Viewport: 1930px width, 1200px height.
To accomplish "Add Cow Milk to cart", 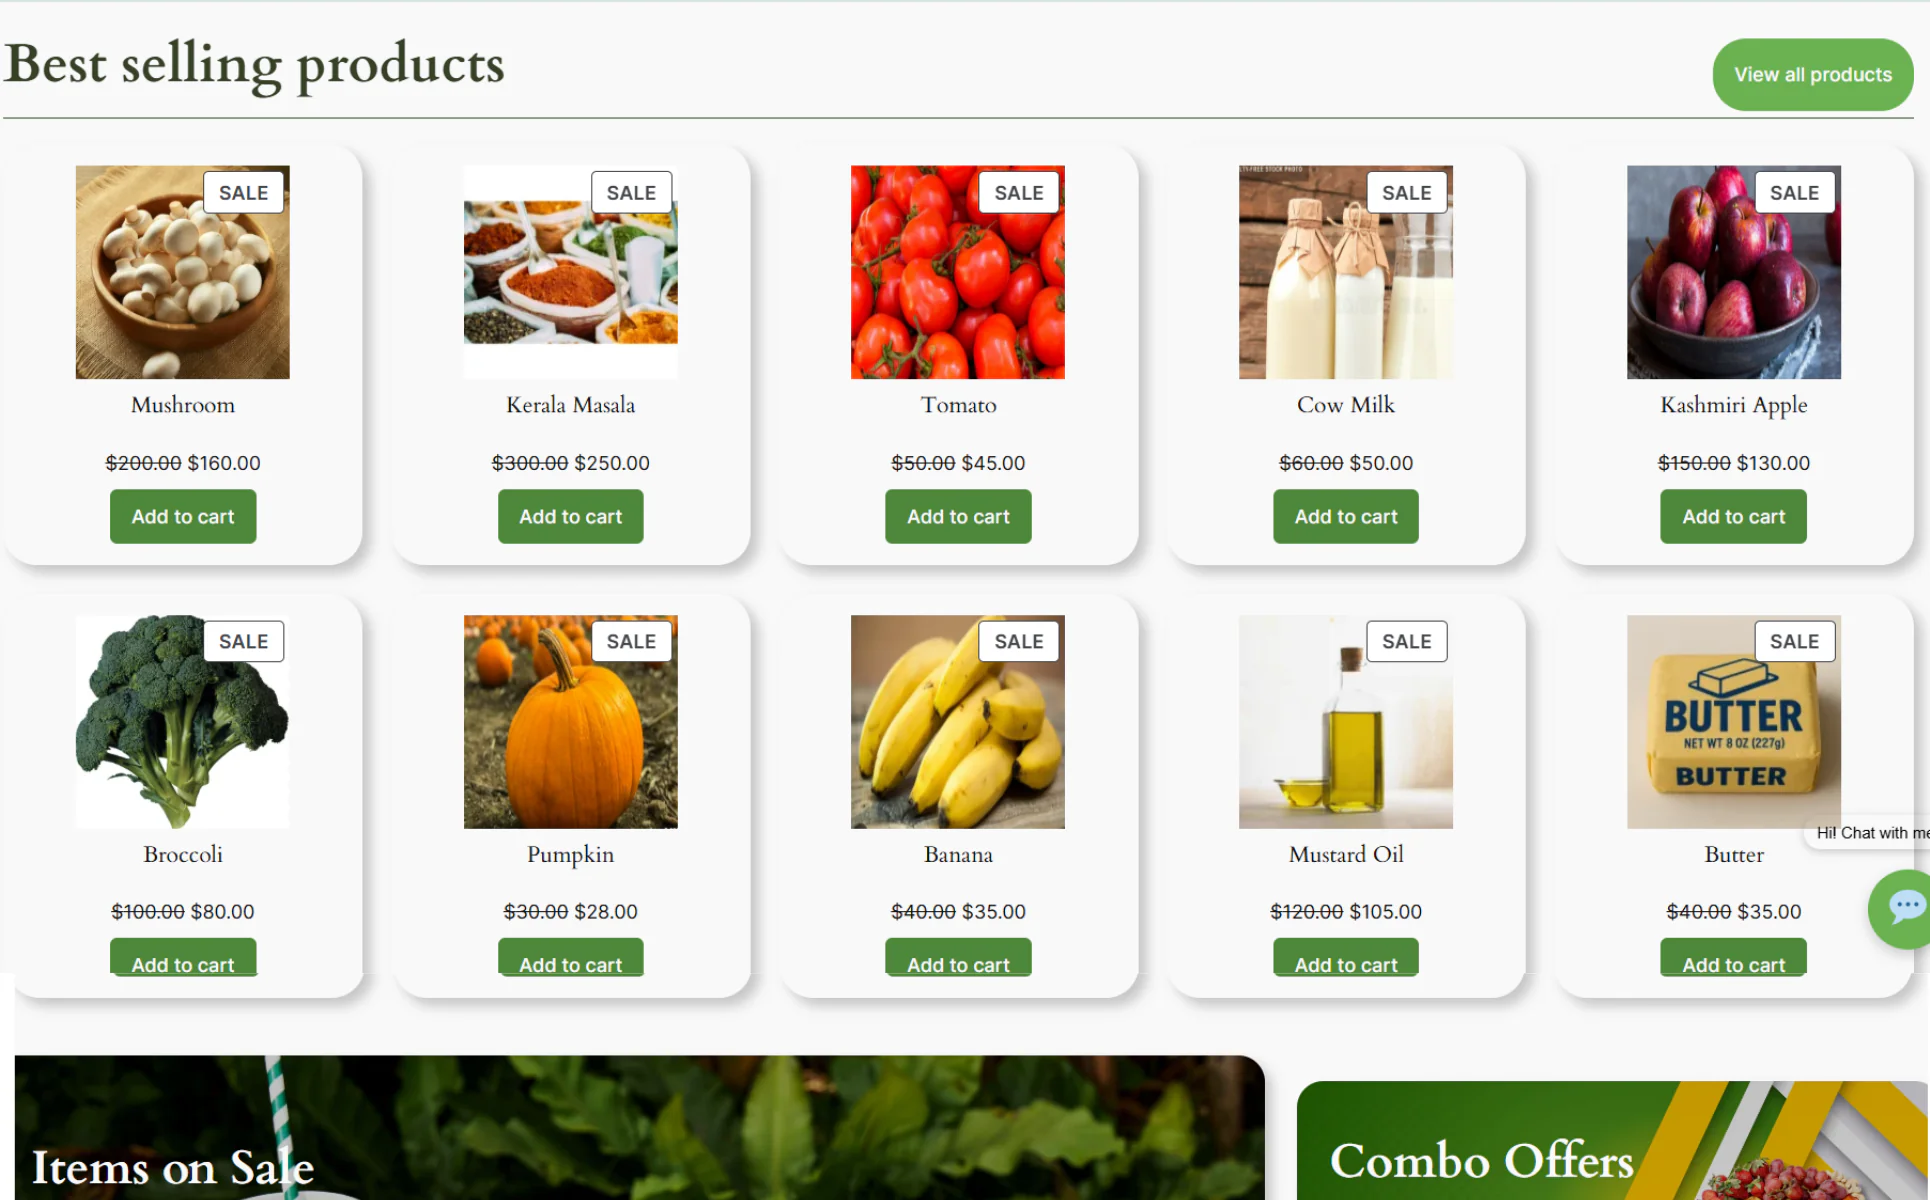I will pyautogui.click(x=1346, y=517).
